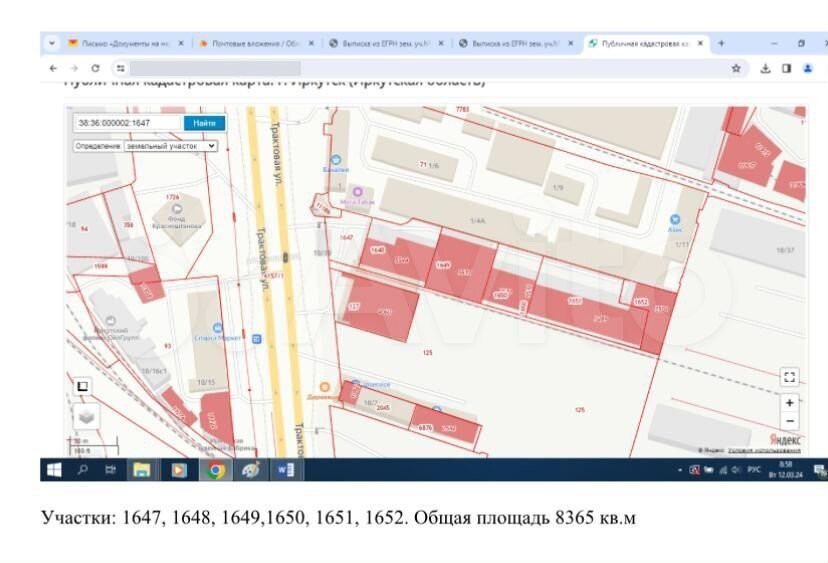Screen dimensions: 828x563
Task: Reload the page
Action: 96,68
